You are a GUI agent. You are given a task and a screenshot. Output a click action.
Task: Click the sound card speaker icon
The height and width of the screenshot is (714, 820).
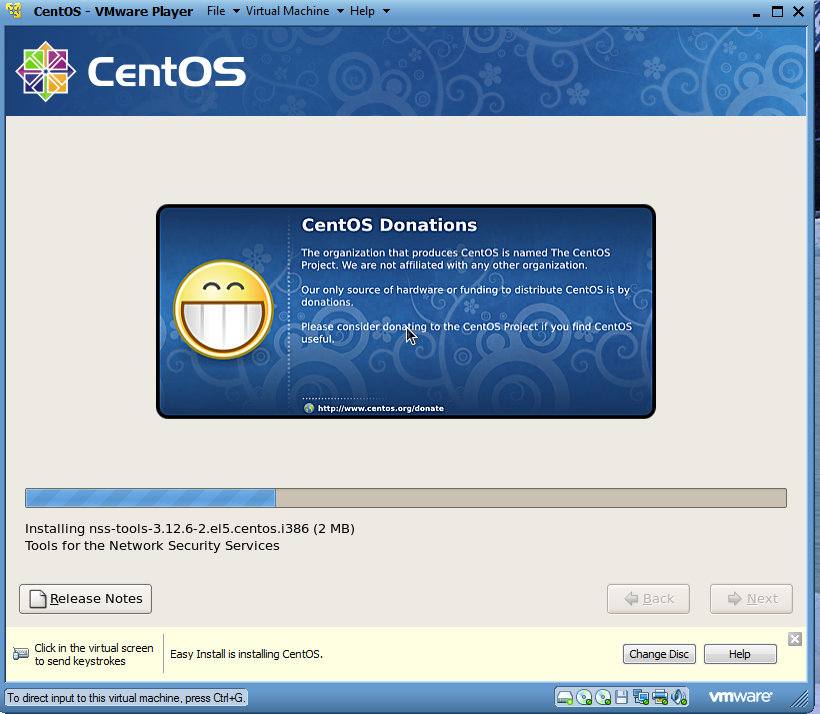pos(679,697)
